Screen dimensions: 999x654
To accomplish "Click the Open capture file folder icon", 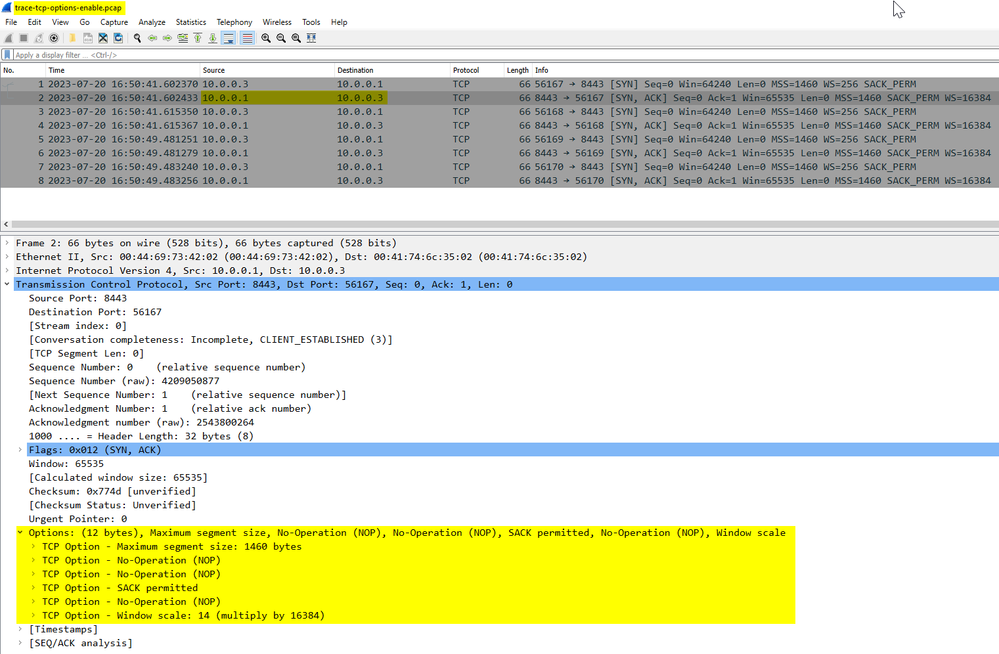I will 73,38.
